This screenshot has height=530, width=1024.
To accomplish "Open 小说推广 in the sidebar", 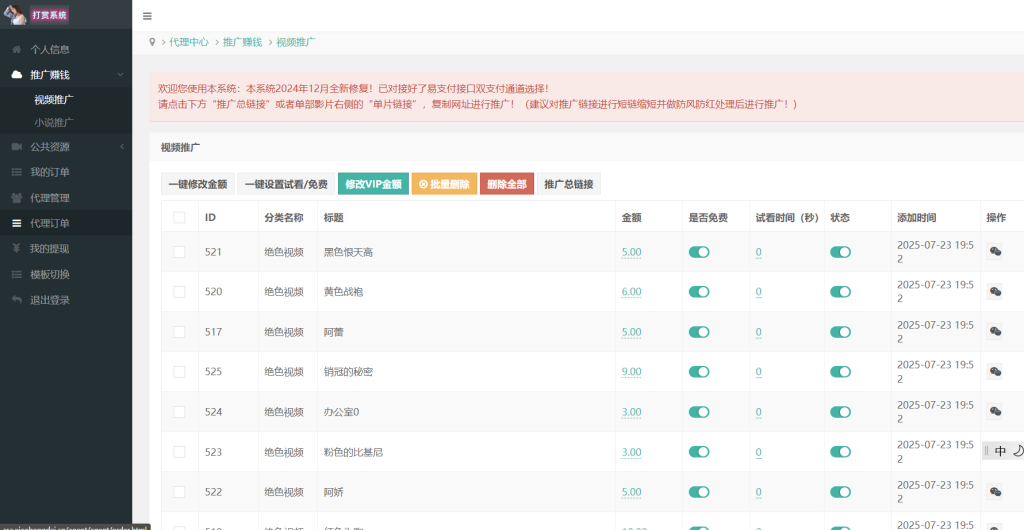I will coord(54,122).
